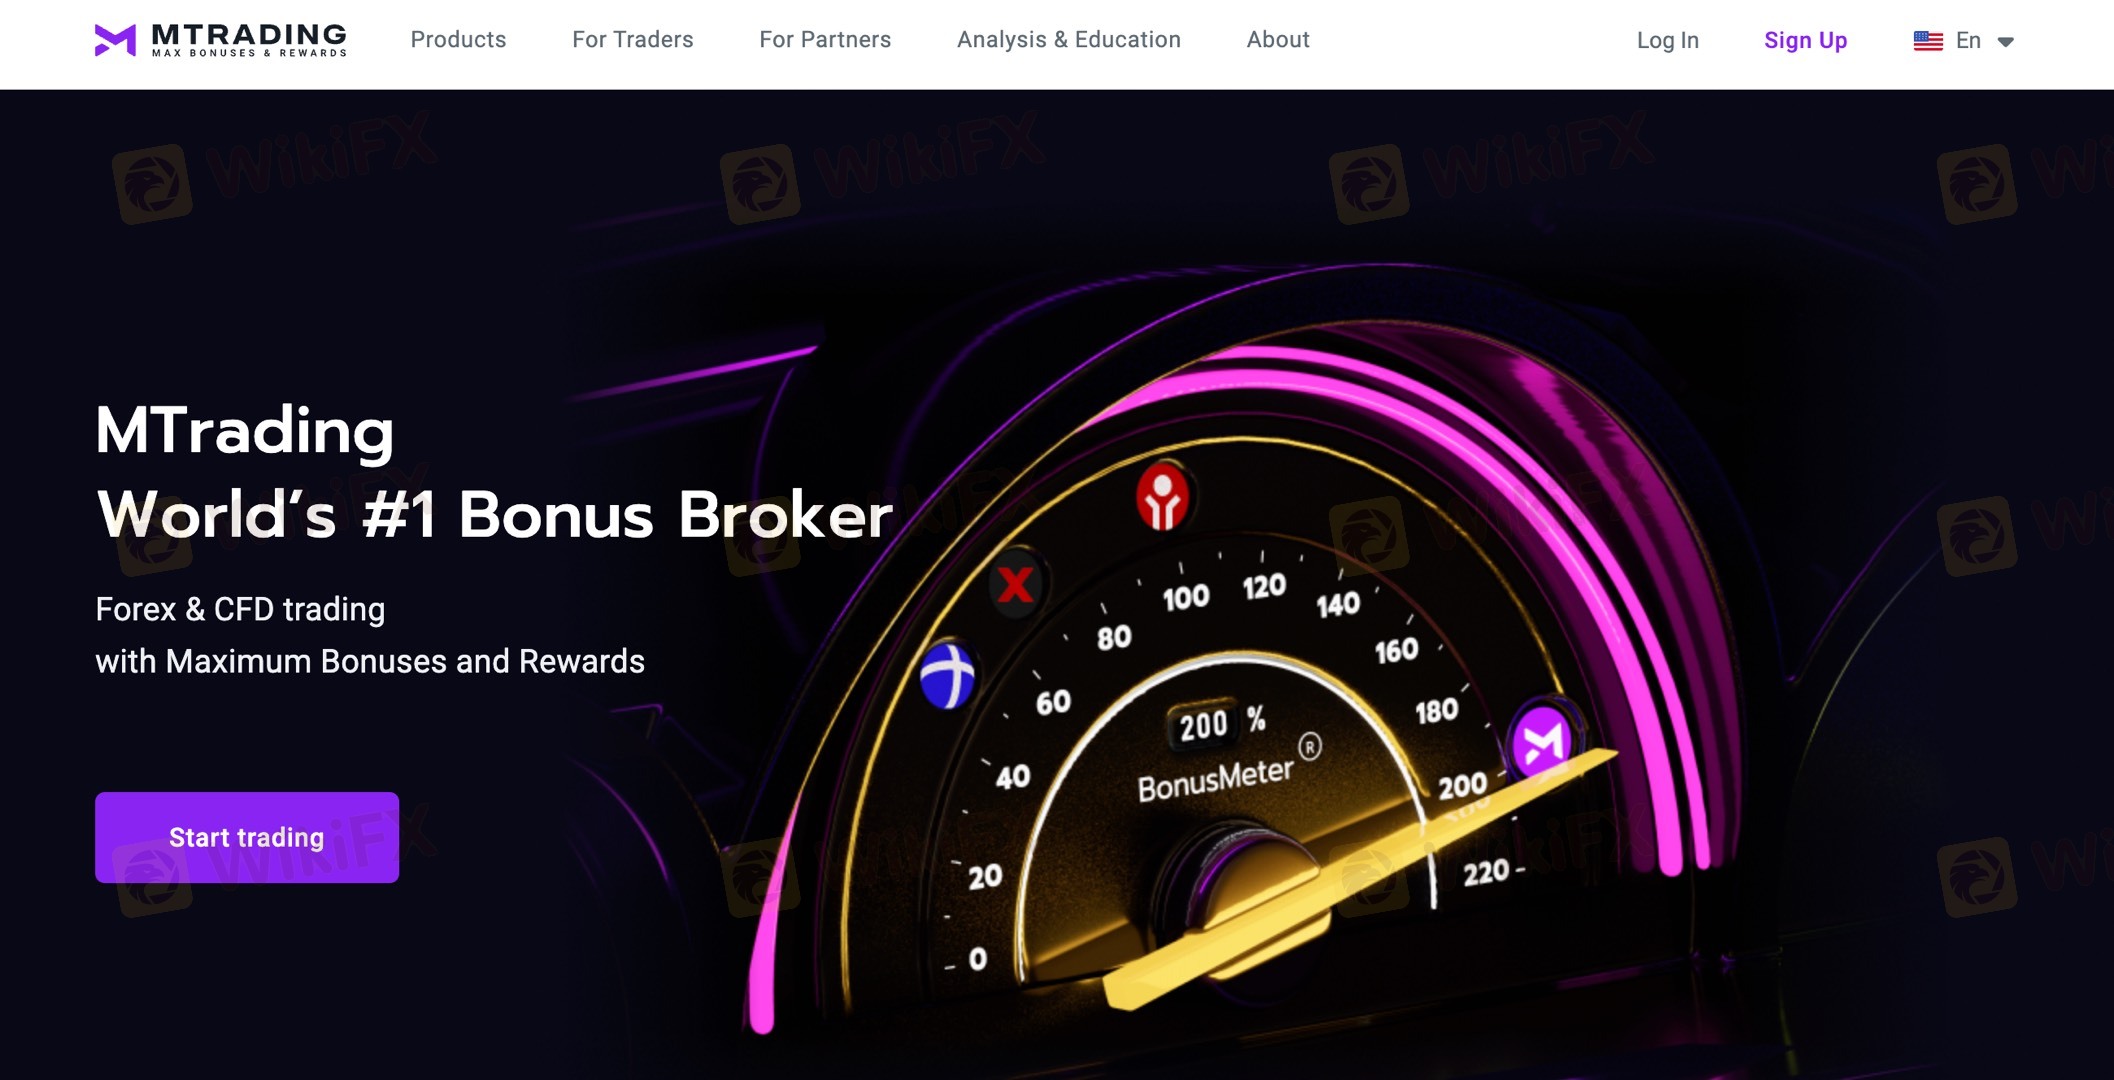Screen dimensions: 2114x1080
Task: Click the red X badge on the gauge
Action: [1015, 584]
